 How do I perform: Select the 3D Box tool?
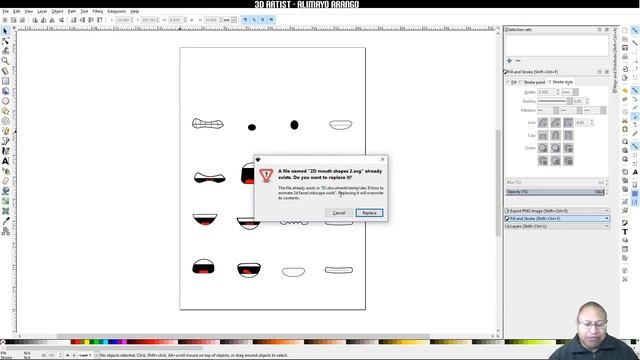pos(5,91)
